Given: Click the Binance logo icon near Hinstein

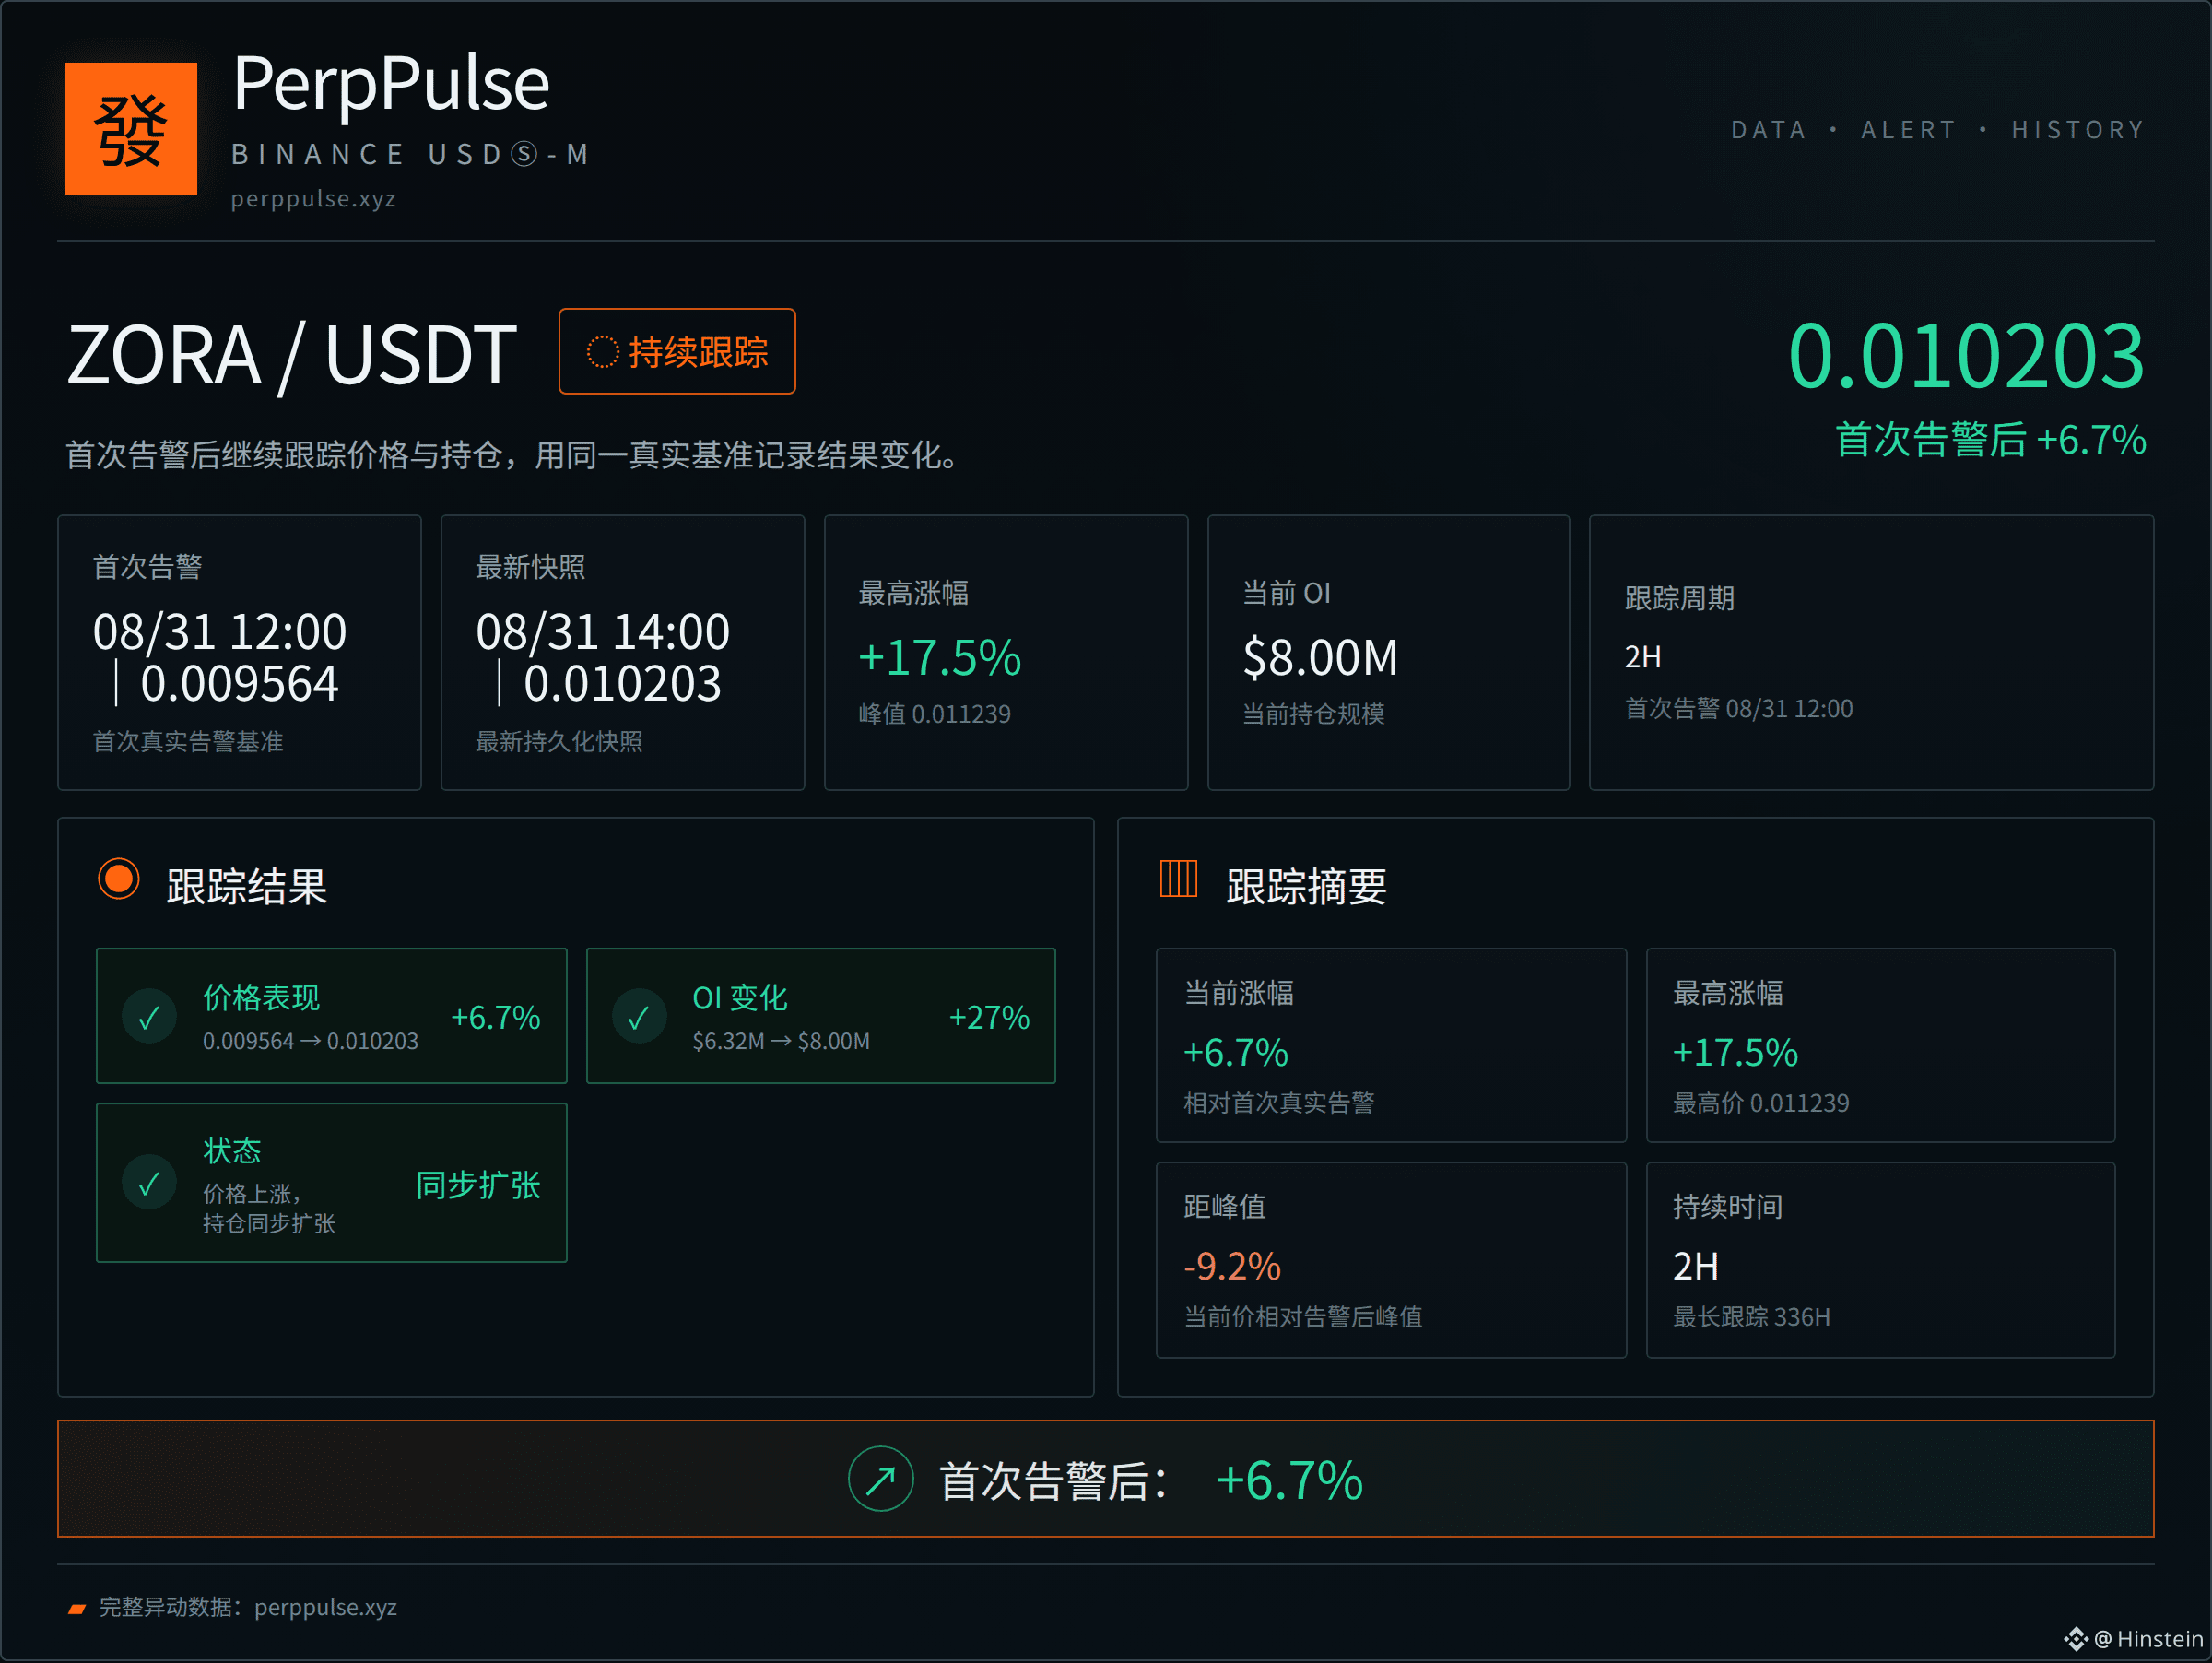Looking at the screenshot, I should (2076, 1638).
